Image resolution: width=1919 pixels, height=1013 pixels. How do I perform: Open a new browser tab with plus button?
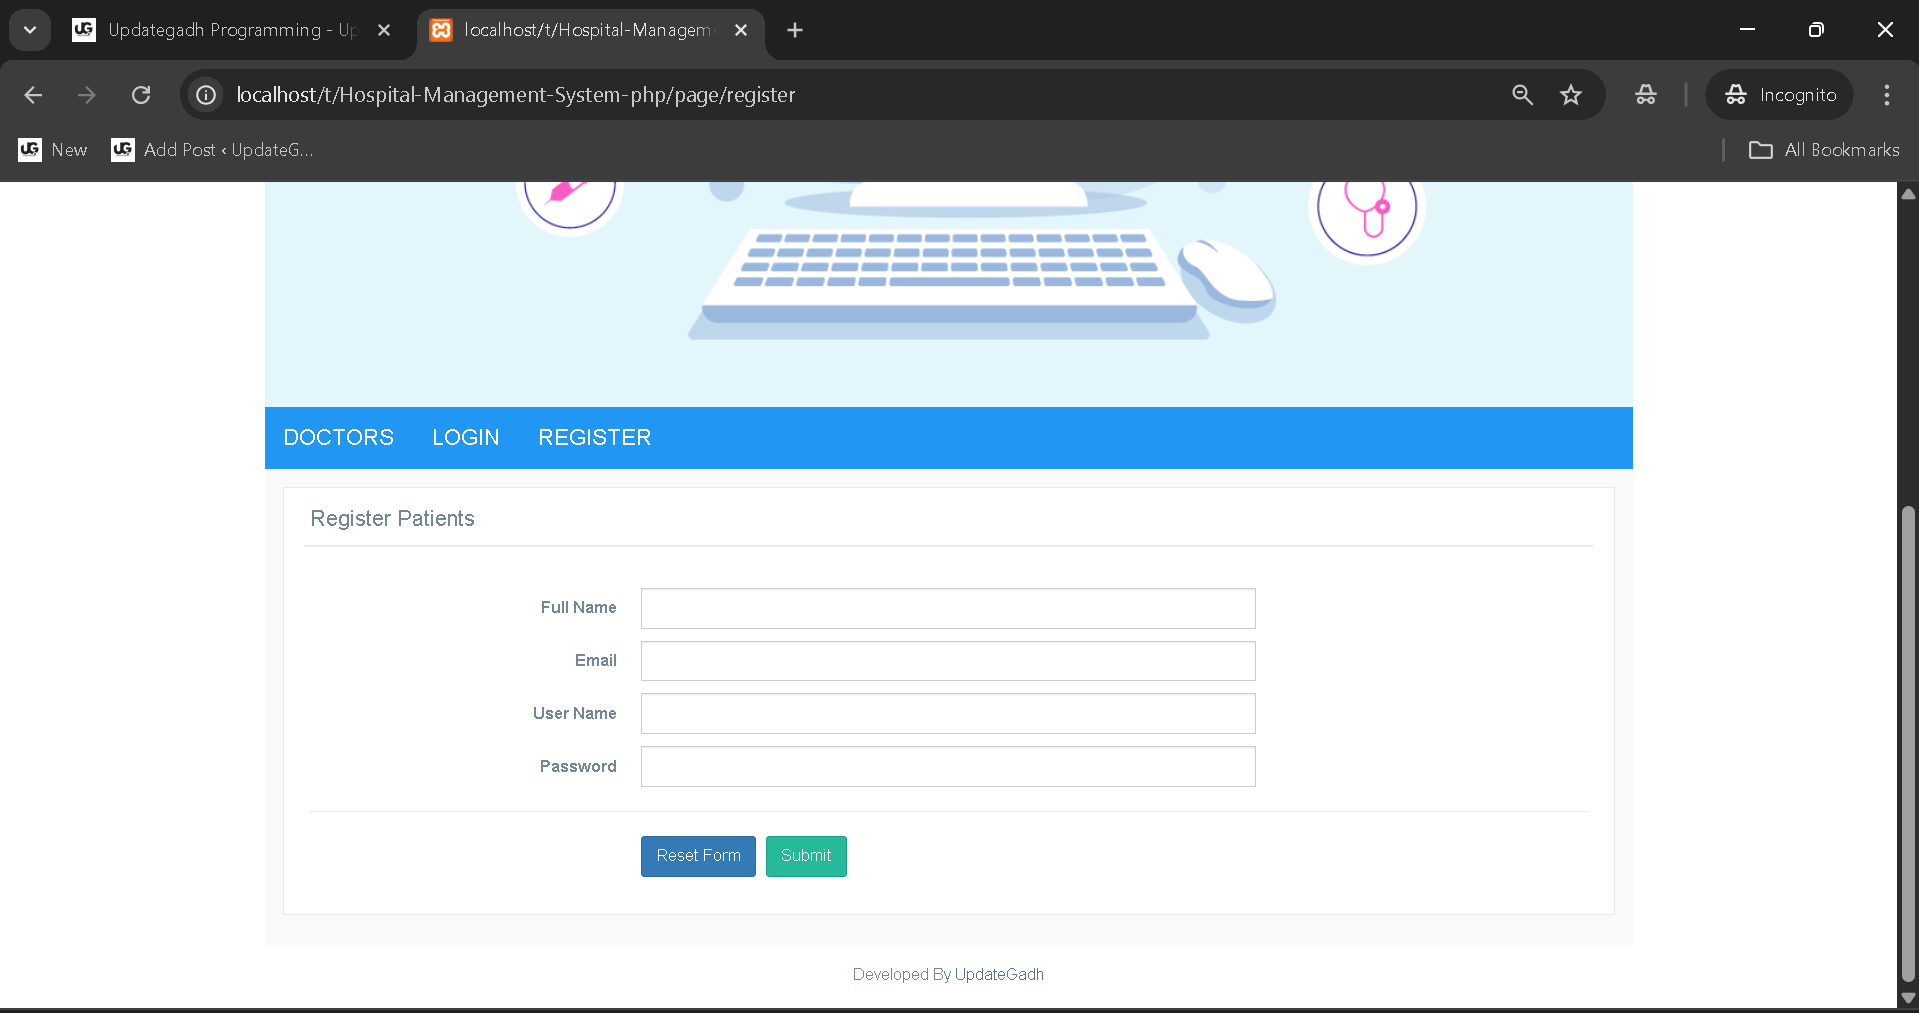pyautogui.click(x=793, y=30)
